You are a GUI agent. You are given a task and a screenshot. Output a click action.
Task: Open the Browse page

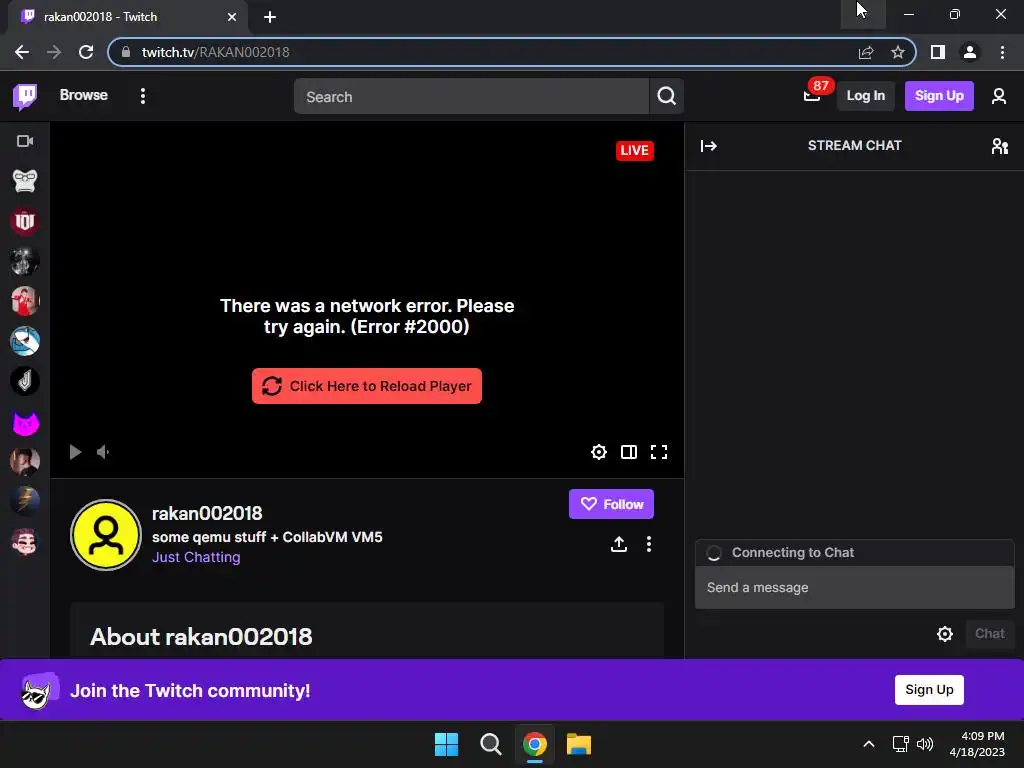click(x=84, y=95)
